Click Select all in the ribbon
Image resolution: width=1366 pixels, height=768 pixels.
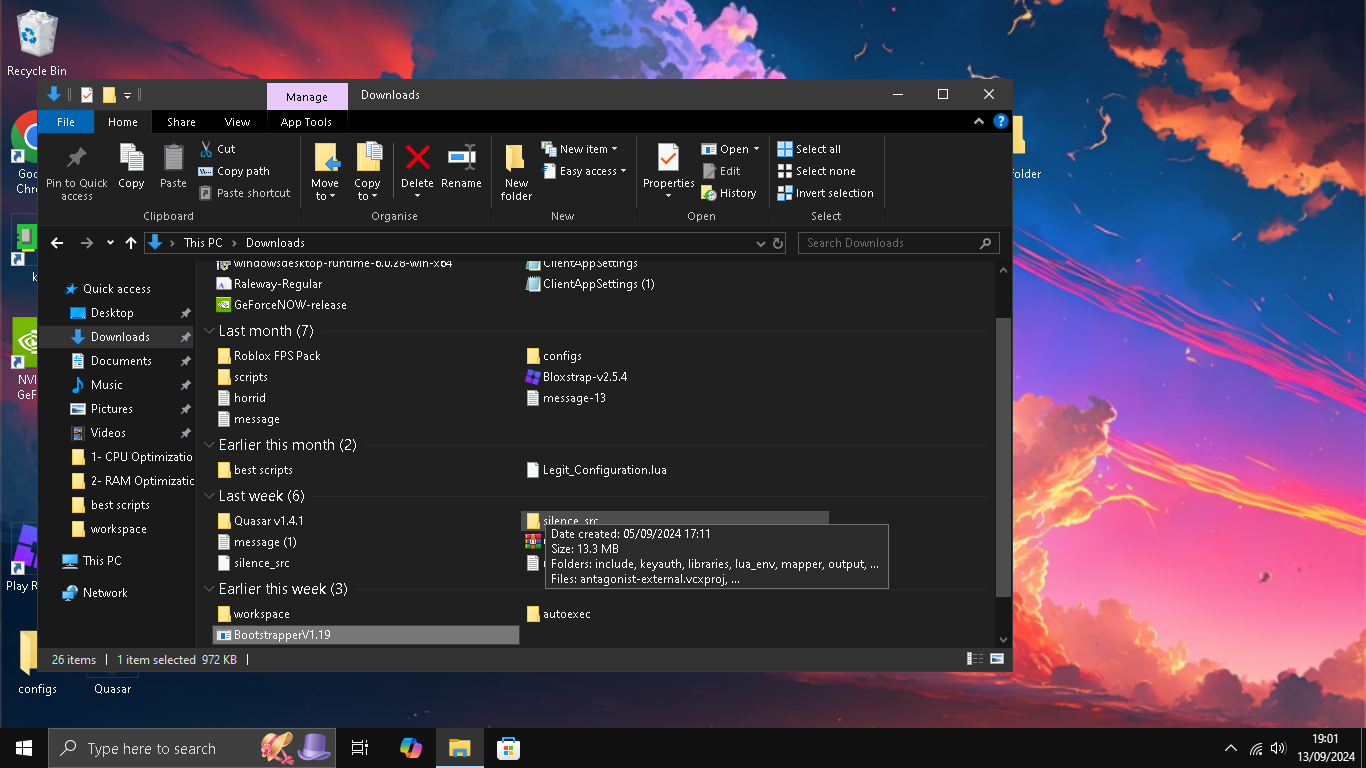click(809, 149)
